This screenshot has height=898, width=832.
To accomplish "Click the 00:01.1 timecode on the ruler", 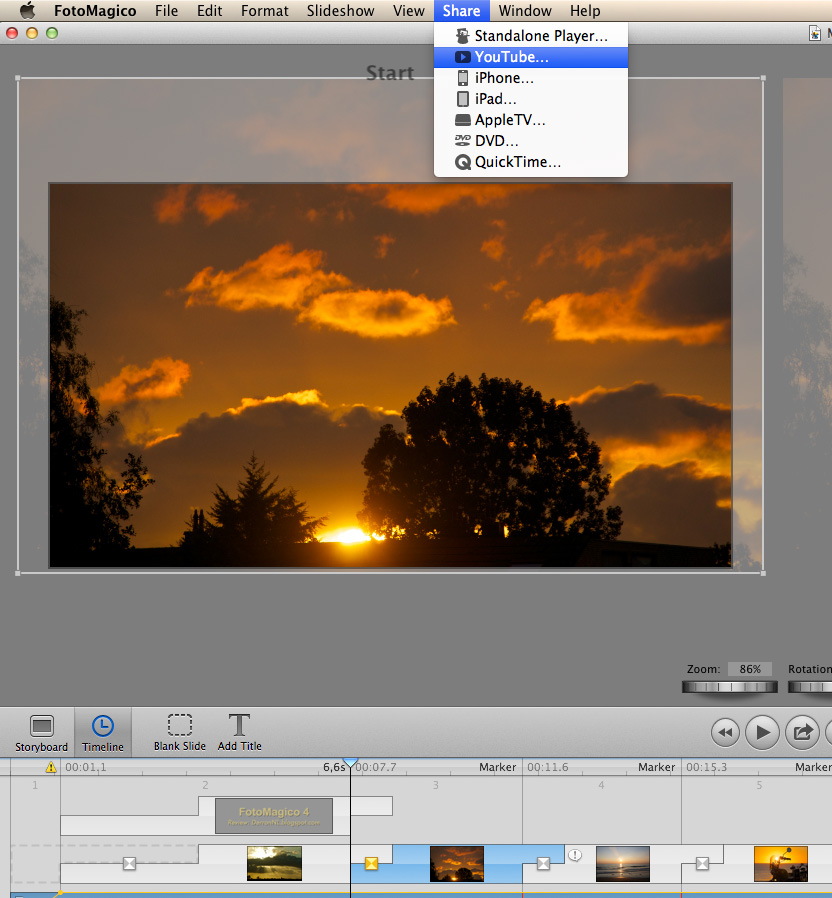I will tap(85, 767).
